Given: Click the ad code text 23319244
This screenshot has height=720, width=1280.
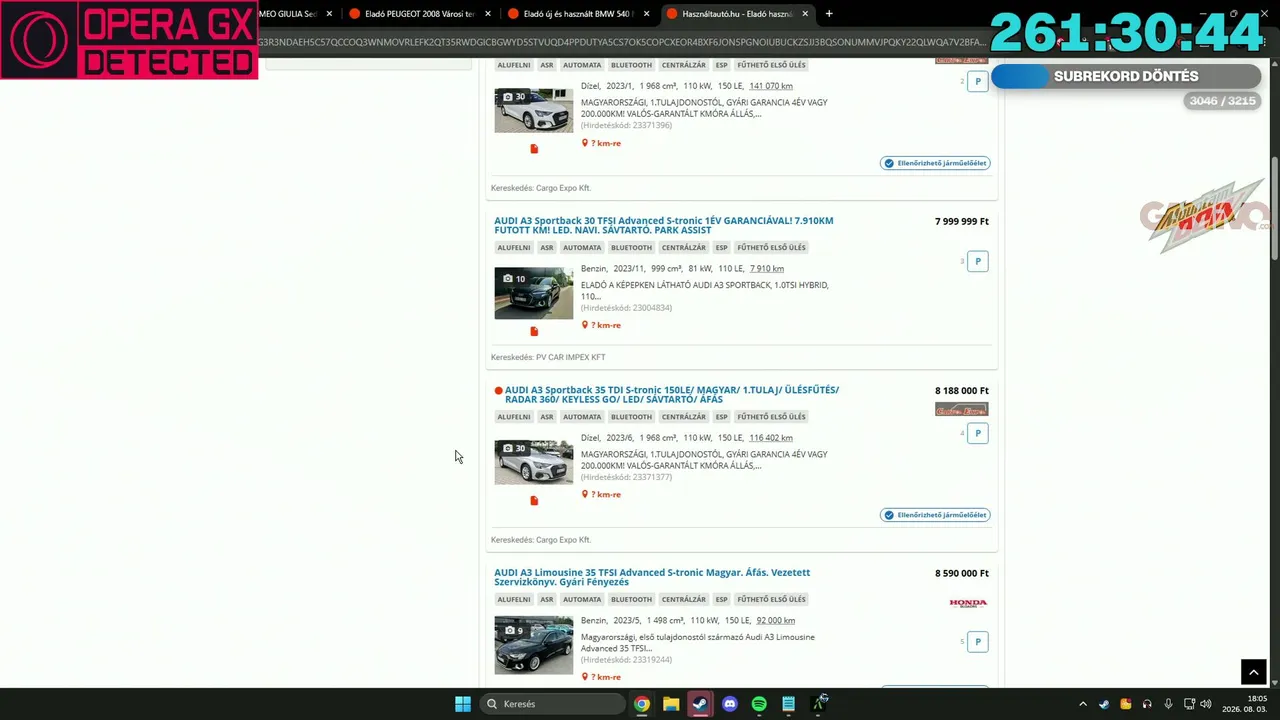Looking at the screenshot, I should (626, 660).
